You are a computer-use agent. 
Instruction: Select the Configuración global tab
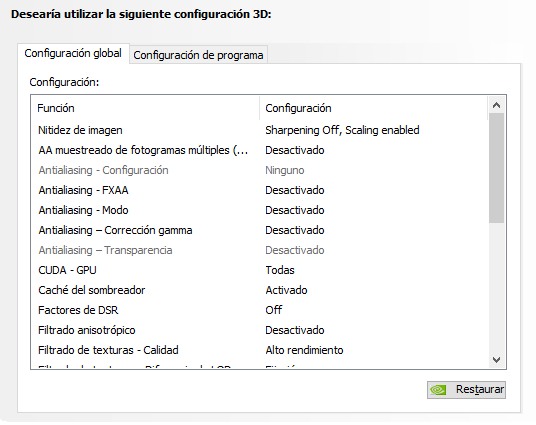[73, 53]
